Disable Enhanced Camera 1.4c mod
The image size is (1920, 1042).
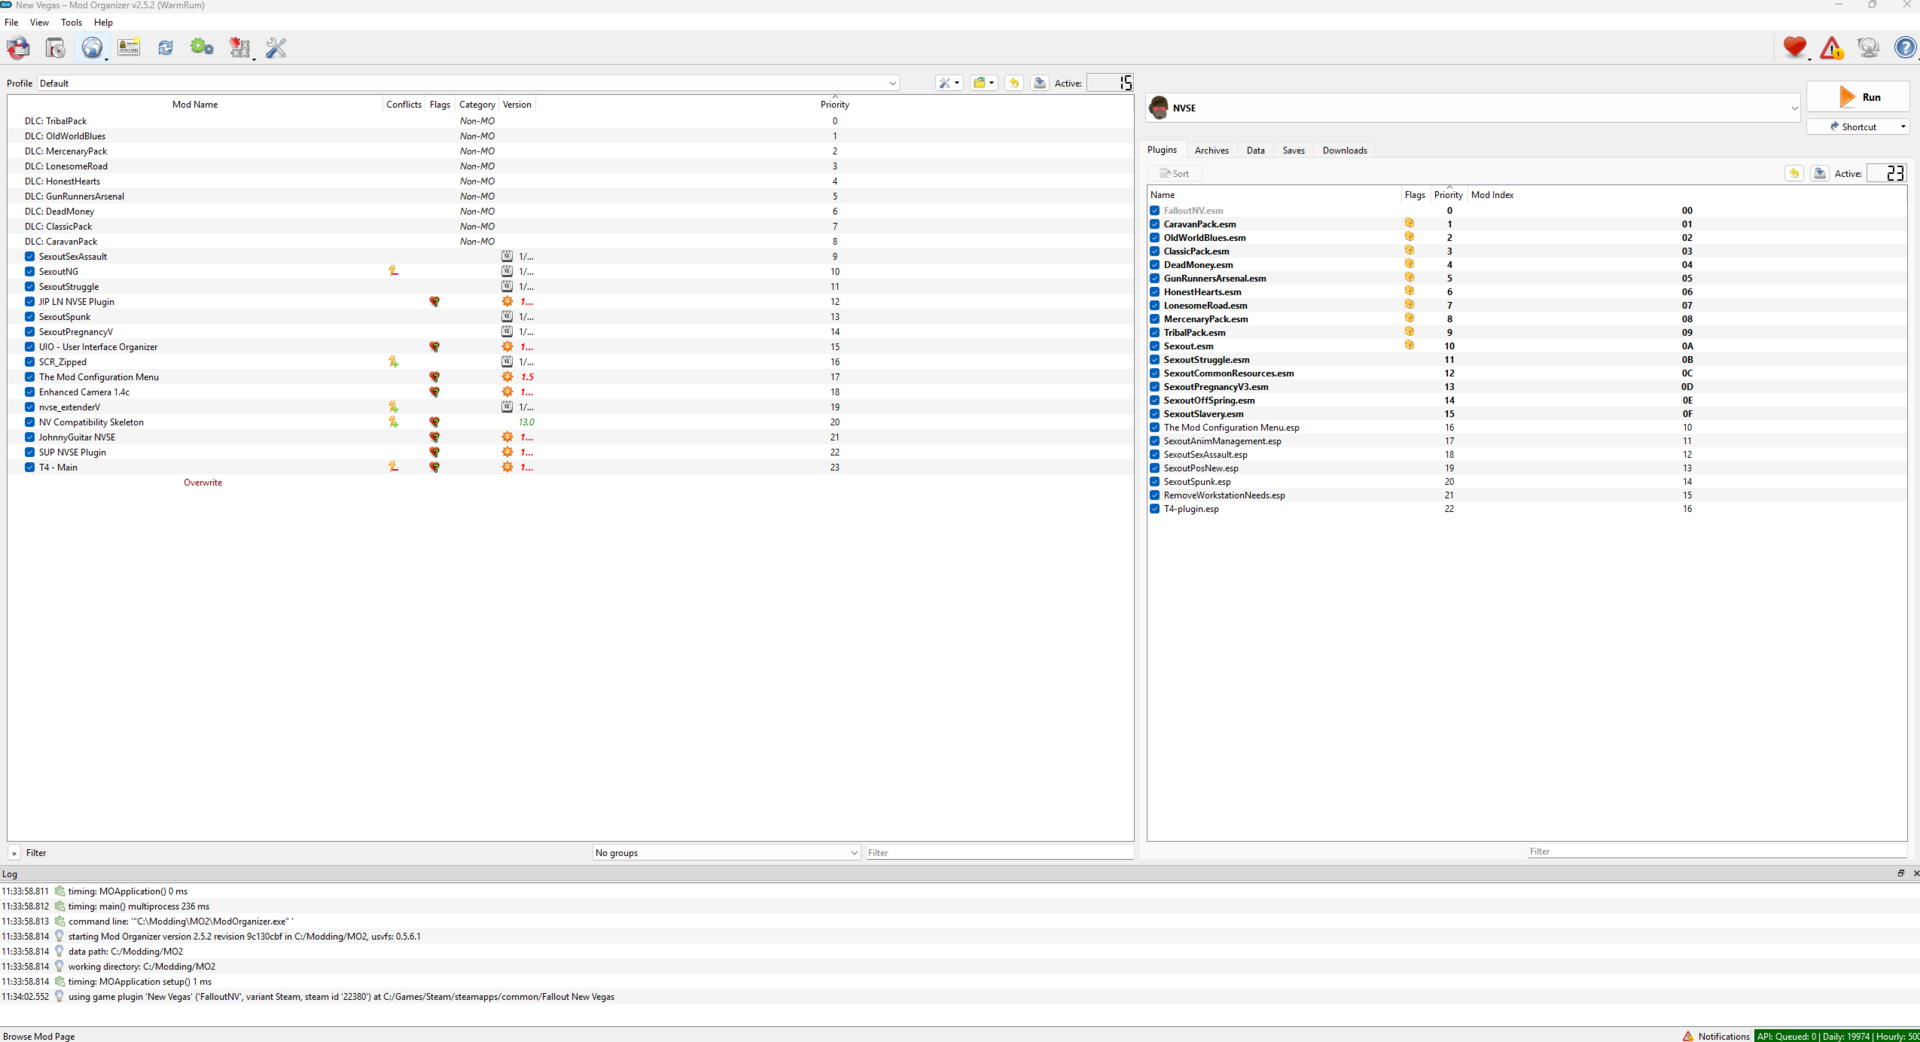[x=29, y=392]
